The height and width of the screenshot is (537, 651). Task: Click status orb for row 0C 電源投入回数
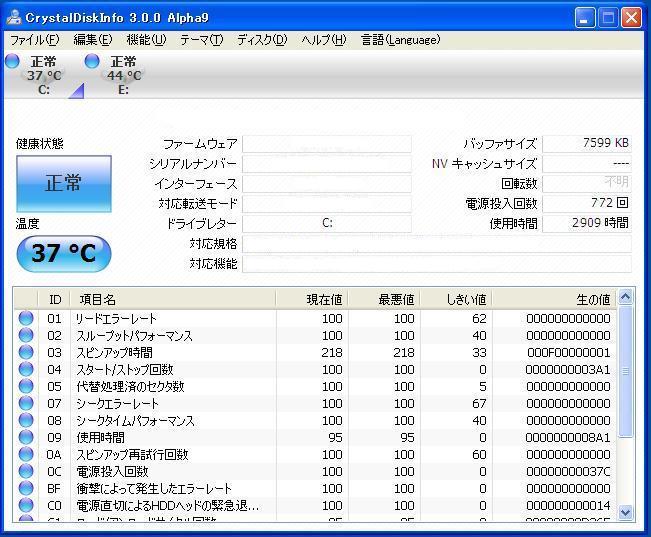tap(26, 471)
